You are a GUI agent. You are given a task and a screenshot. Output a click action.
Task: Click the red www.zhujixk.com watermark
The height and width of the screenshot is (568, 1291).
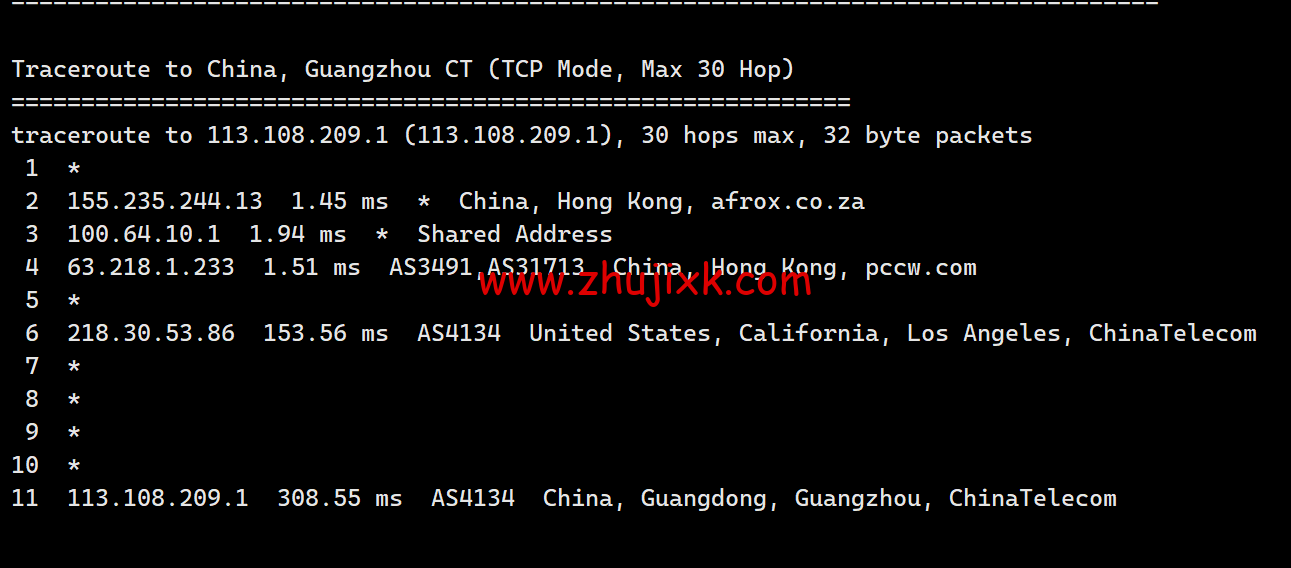[x=644, y=283]
